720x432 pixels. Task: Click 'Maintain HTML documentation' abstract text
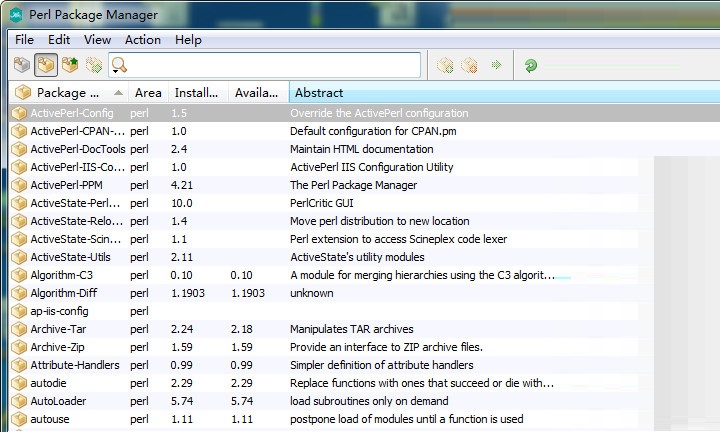[362, 149]
